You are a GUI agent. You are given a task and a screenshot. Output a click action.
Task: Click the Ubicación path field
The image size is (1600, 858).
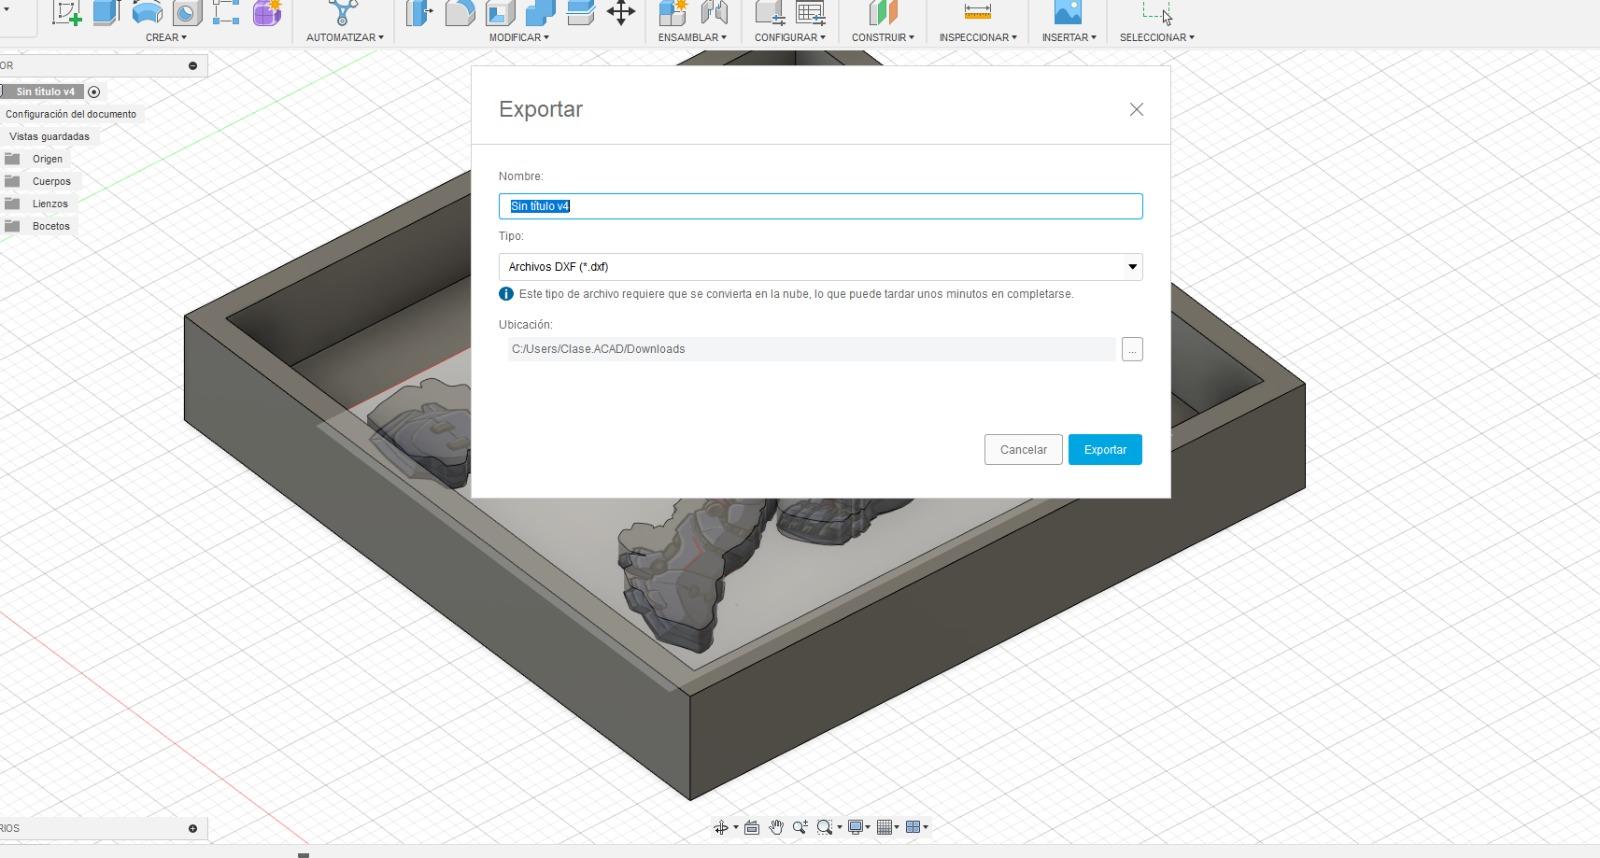811,349
